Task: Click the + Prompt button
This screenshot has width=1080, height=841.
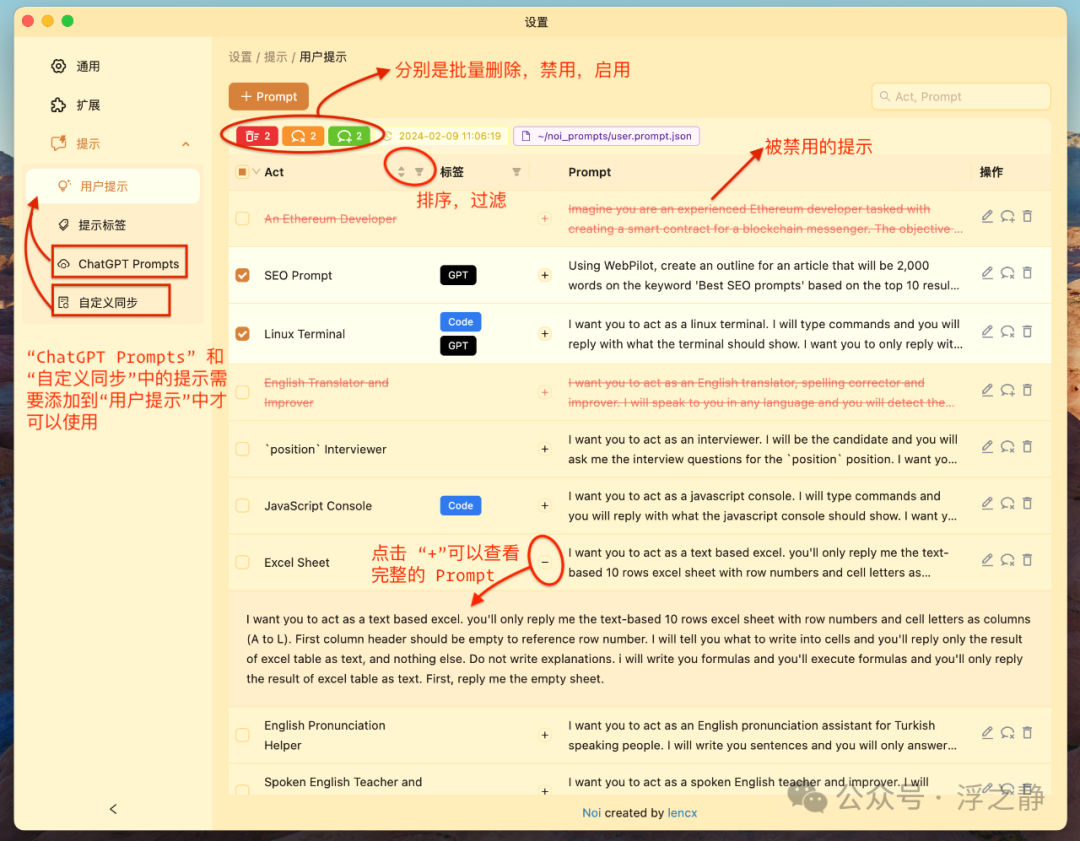Action: (269, 96)
